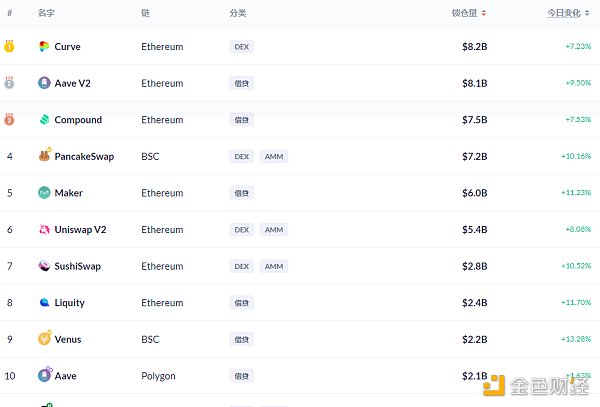Click the Aave V2 ghost icon
Viewport: 600px width, 407px height.
pos(44,83)
